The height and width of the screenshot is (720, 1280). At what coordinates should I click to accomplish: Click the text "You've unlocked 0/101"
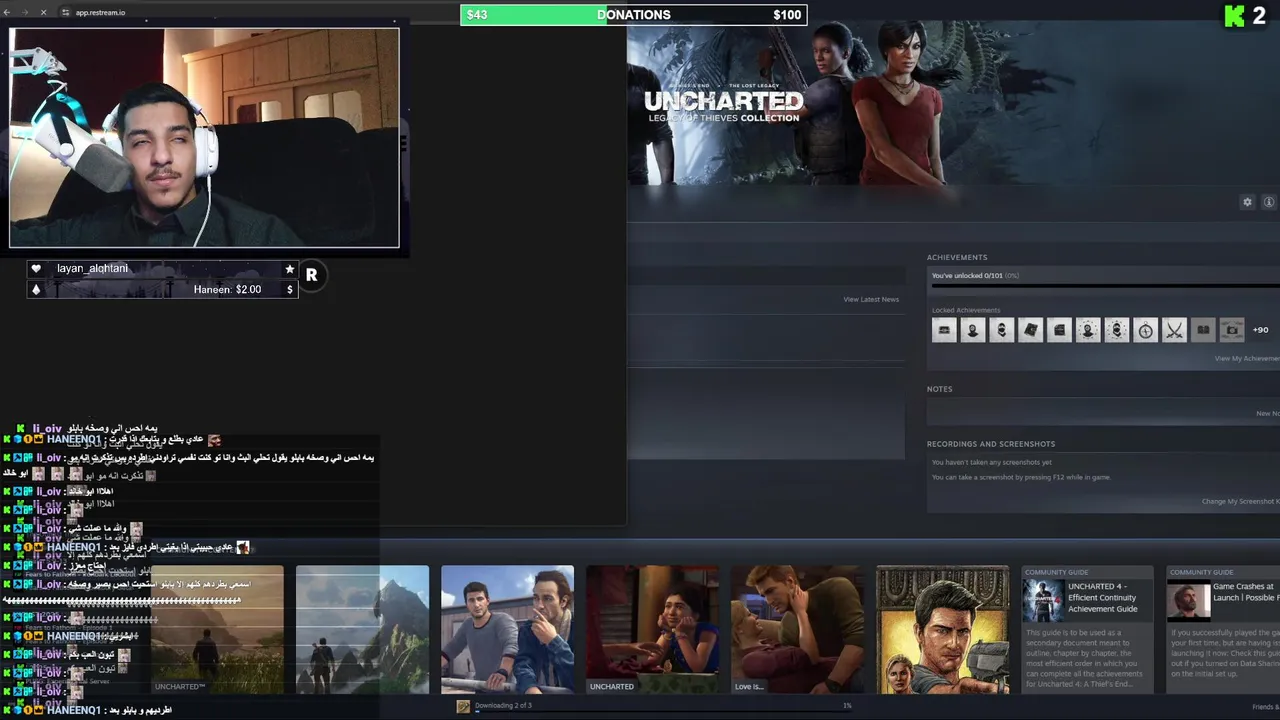click(x=967, y=276)
